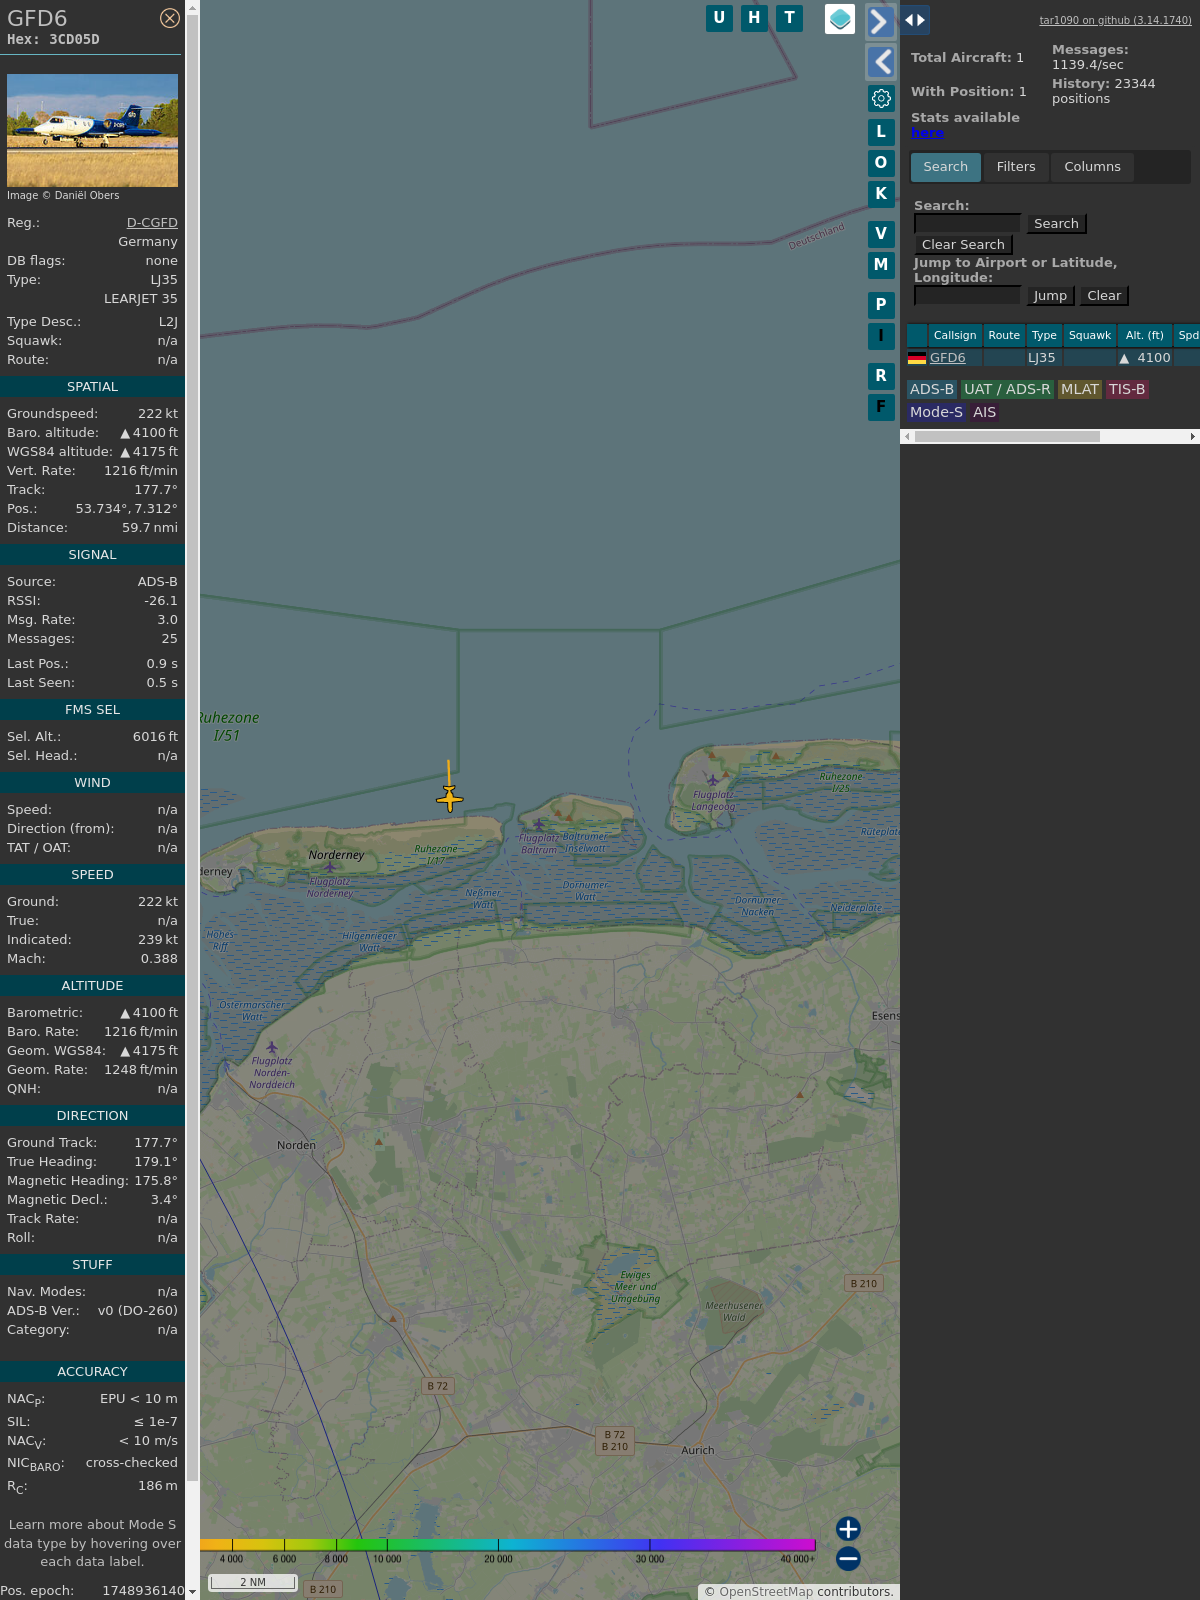Open tar1090 on github link

click(1115, 20)
